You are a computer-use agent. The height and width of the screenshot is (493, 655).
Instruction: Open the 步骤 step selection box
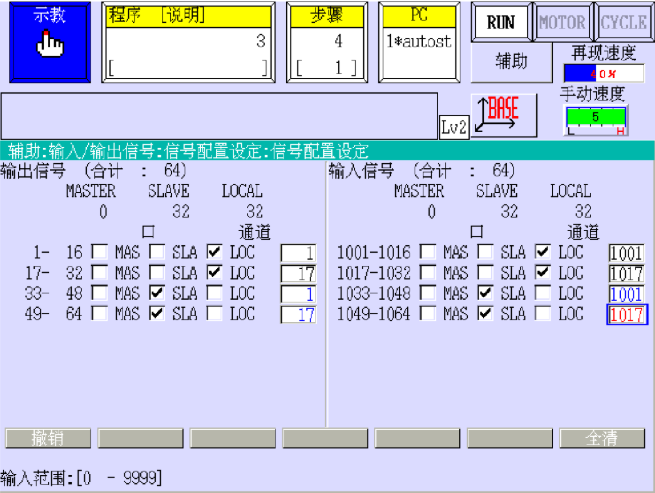[327, 42]
